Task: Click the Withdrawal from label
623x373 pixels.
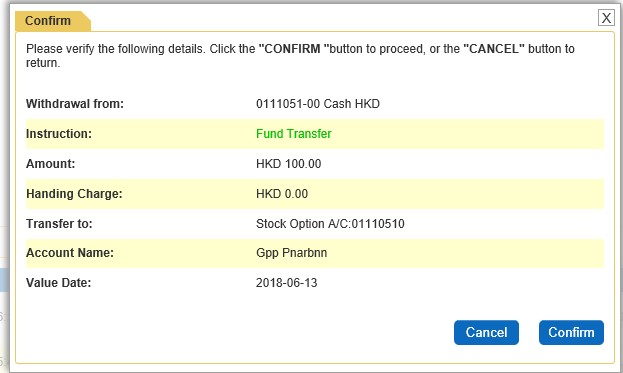Action: click(x=75, y=104)
